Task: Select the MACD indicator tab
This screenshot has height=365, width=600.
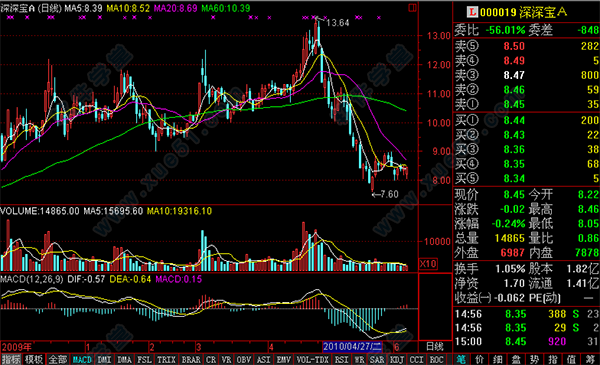Action: coord(82,360)
